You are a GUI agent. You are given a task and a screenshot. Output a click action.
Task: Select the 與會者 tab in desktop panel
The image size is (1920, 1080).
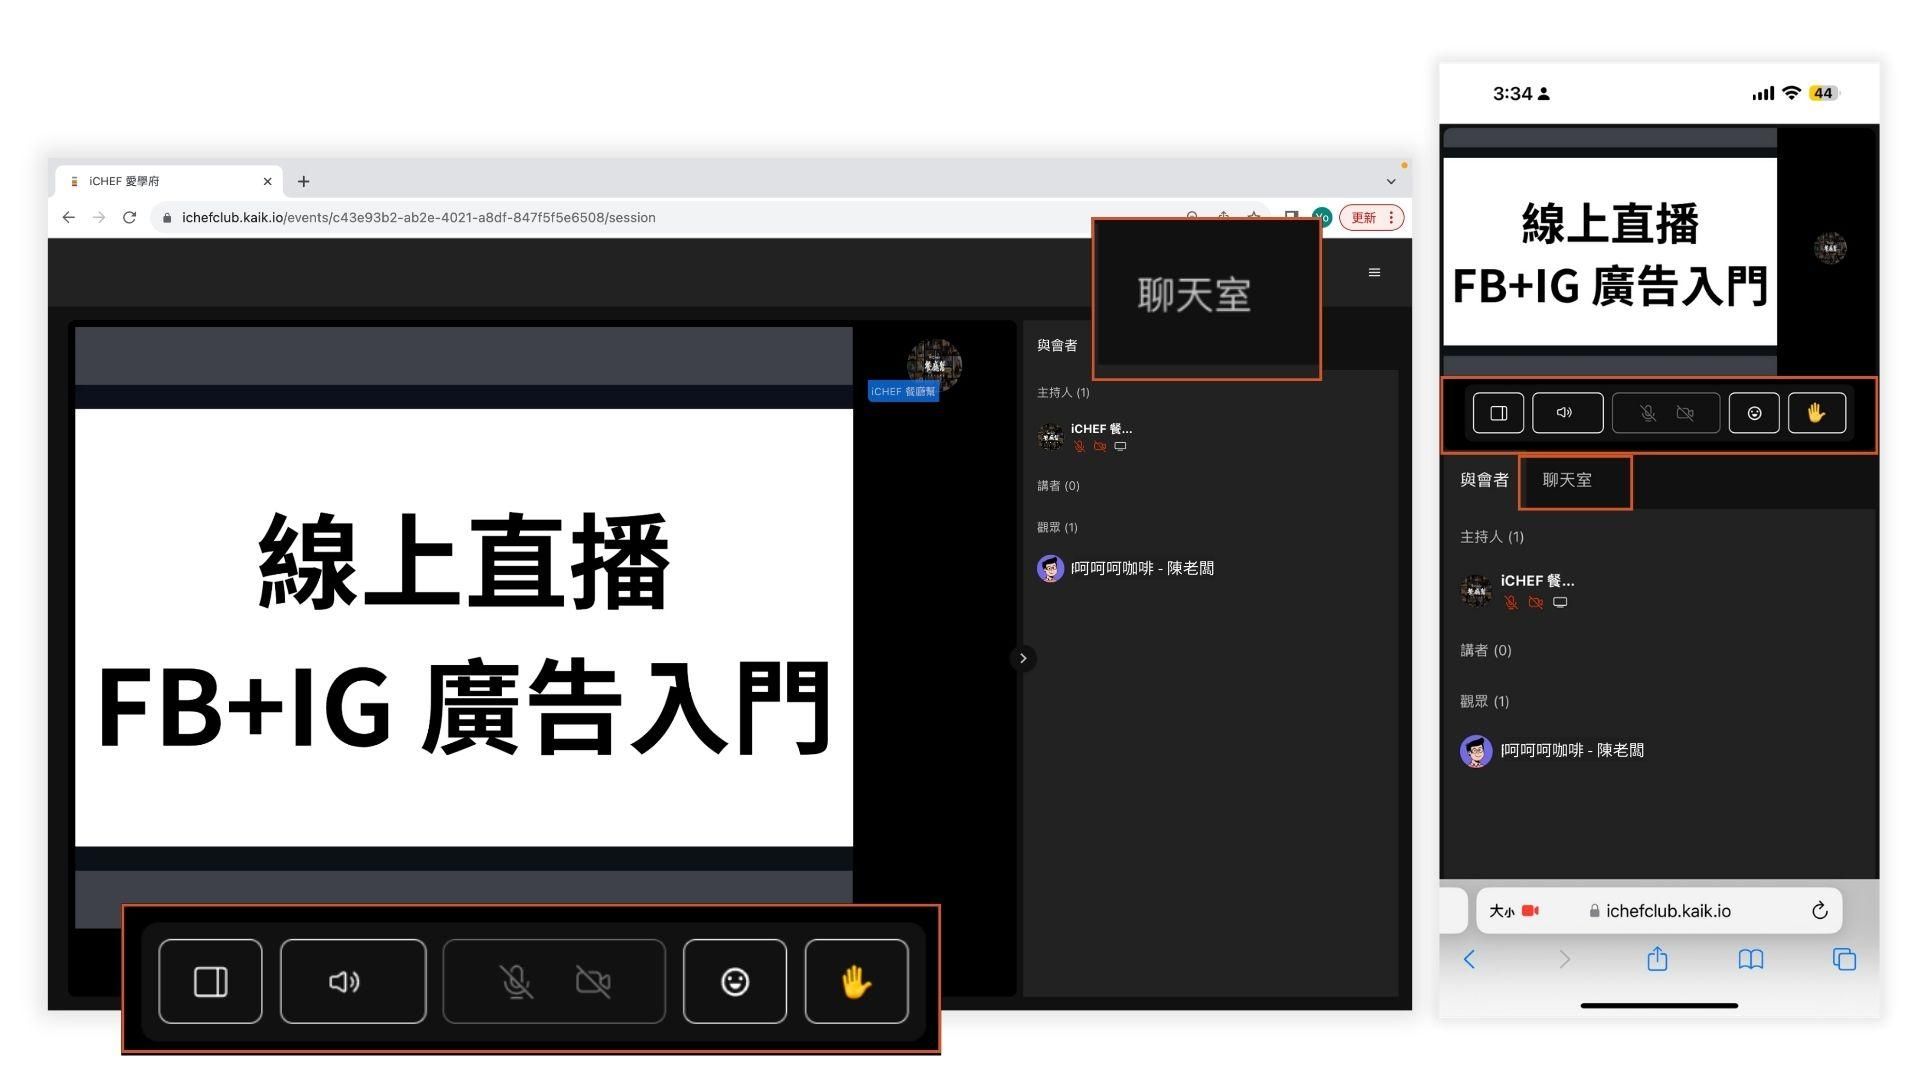coord(1057,345)
